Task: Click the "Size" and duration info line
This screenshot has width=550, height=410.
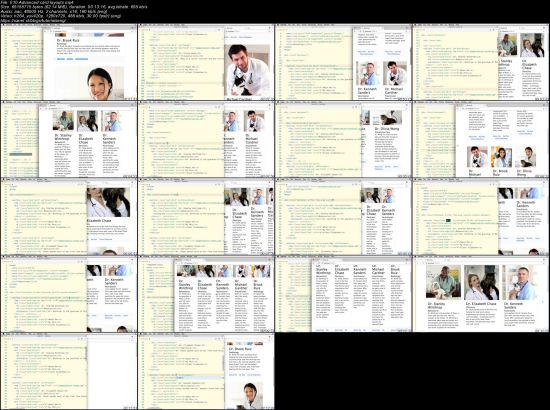Action: coord(74,7)
